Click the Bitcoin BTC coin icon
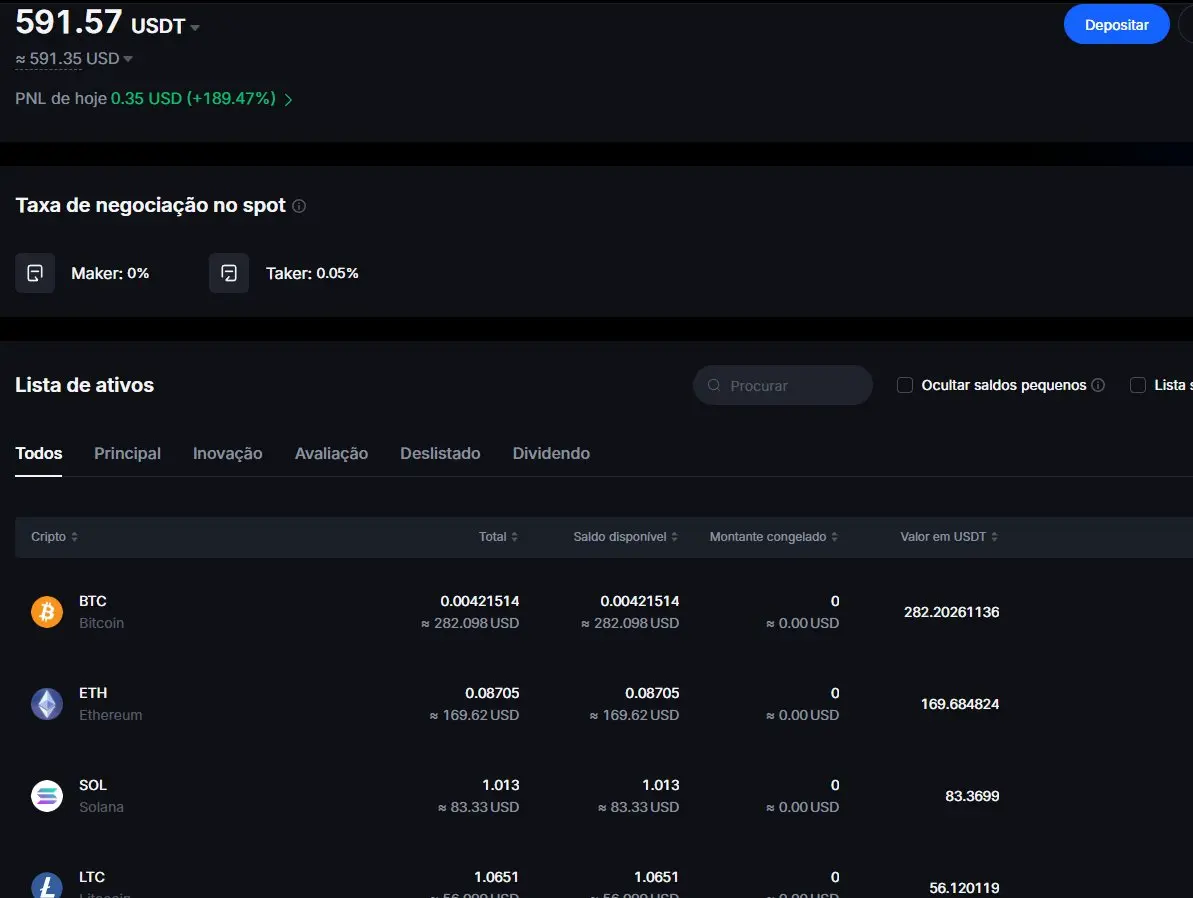The height and width of the screenshot is (898, 1193). coord(46,612)
